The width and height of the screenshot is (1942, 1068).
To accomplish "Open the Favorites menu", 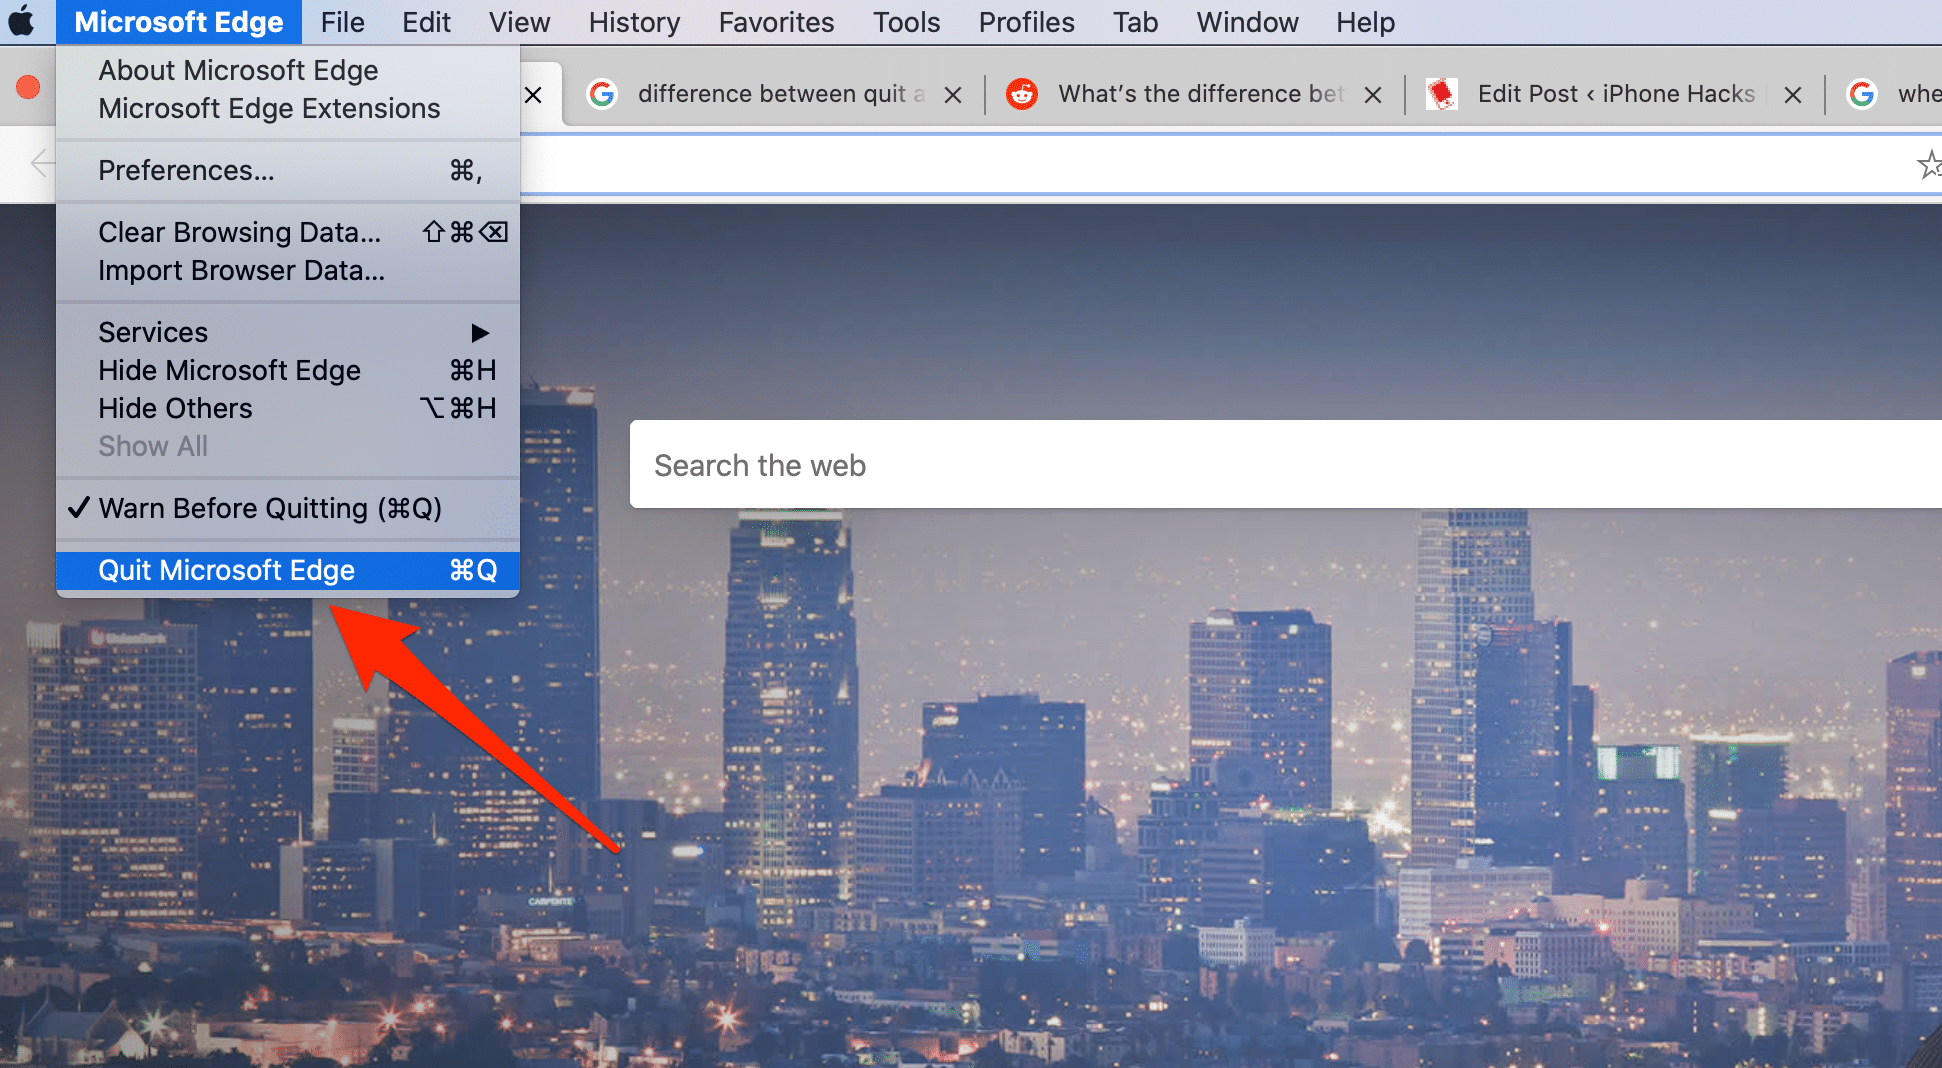I will [776, 22].
